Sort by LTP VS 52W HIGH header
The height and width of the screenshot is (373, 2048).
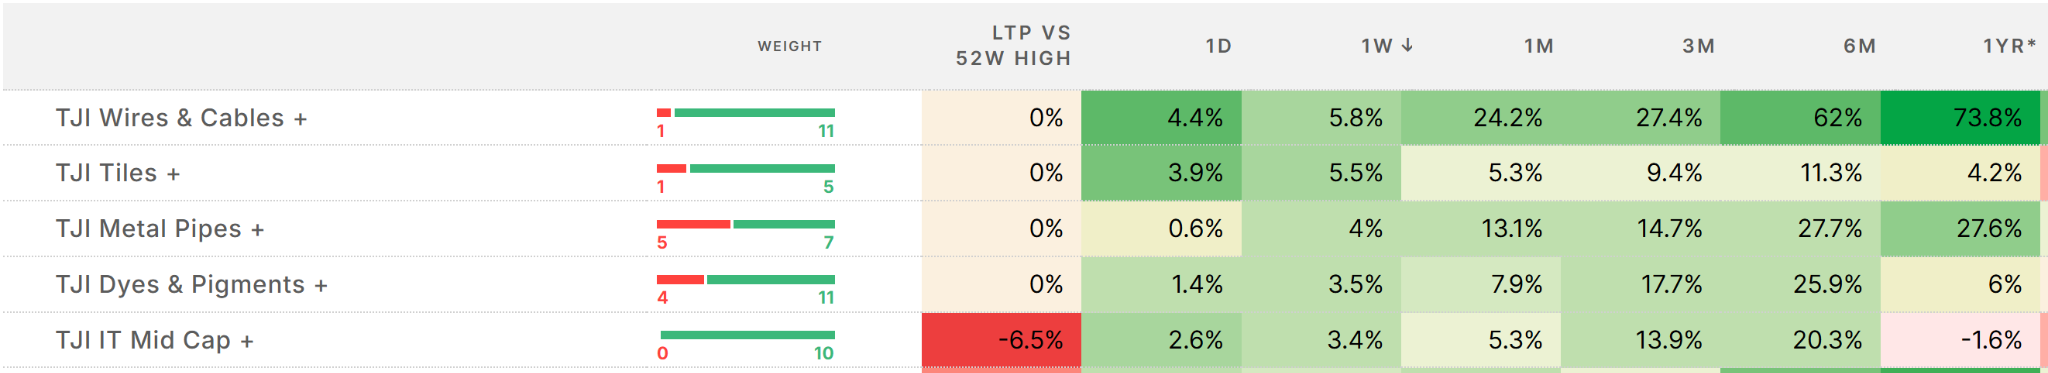(x=1013, y=46)
